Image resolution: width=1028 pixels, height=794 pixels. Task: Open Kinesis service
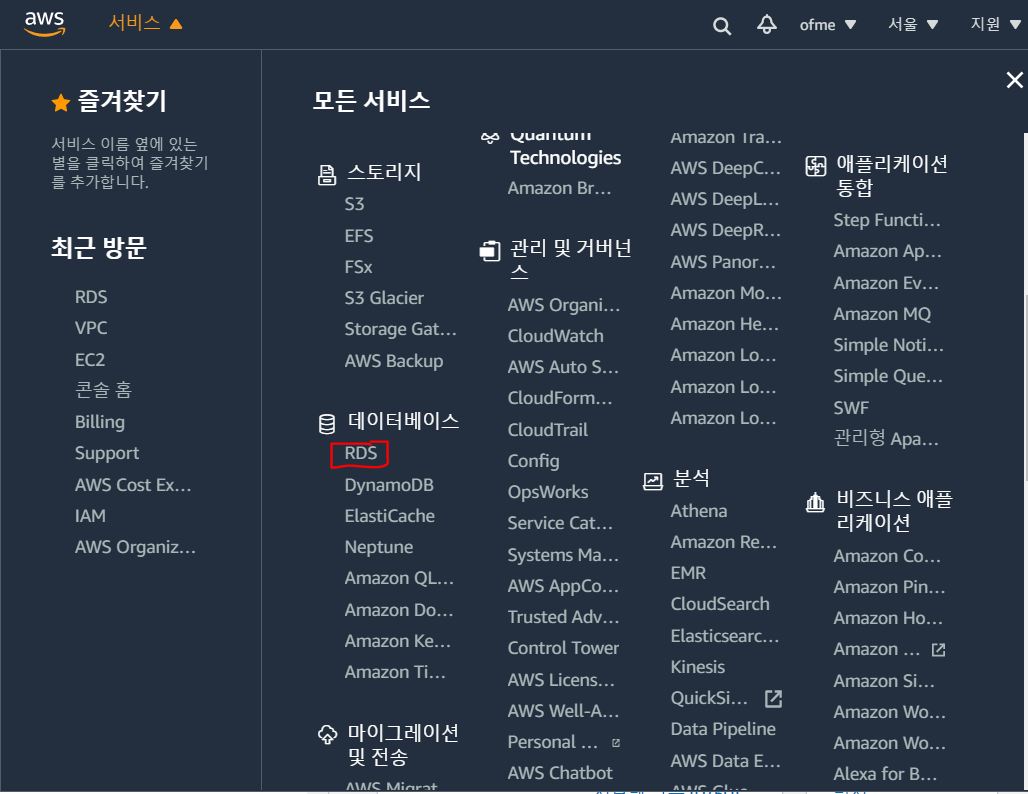698,667
